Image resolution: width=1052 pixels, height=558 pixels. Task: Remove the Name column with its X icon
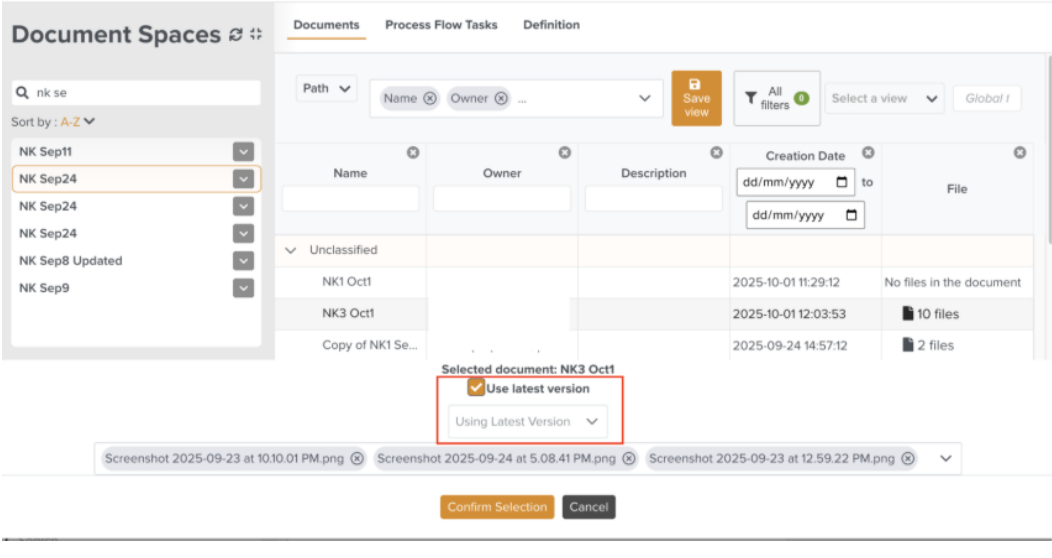point(411,152)
